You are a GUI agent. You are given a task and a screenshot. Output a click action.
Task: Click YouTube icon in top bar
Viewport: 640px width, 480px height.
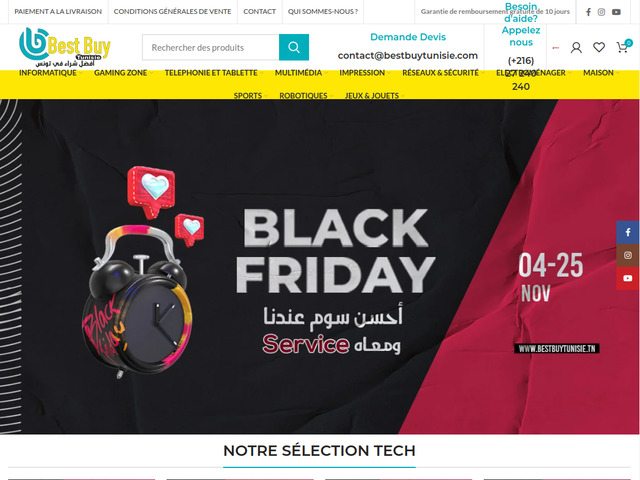(616, 12)
